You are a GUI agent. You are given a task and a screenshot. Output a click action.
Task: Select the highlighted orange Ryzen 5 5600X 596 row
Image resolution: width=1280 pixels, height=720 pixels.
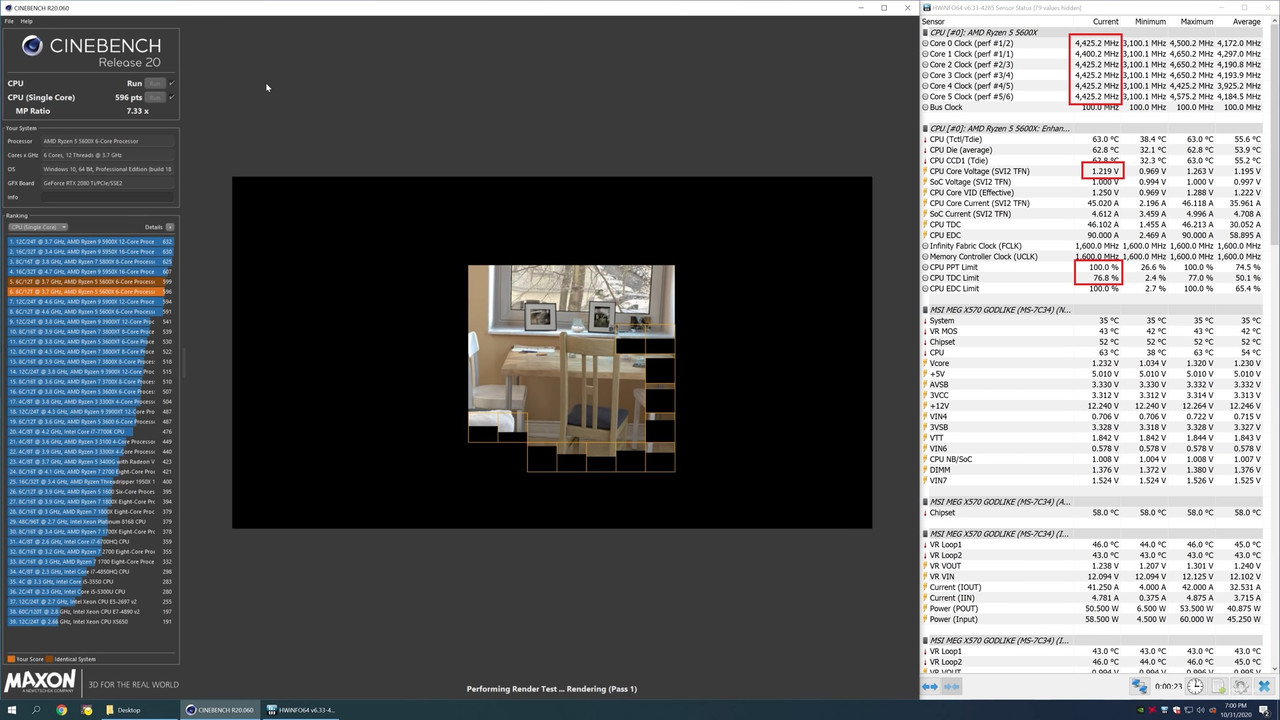click(91, 291)
